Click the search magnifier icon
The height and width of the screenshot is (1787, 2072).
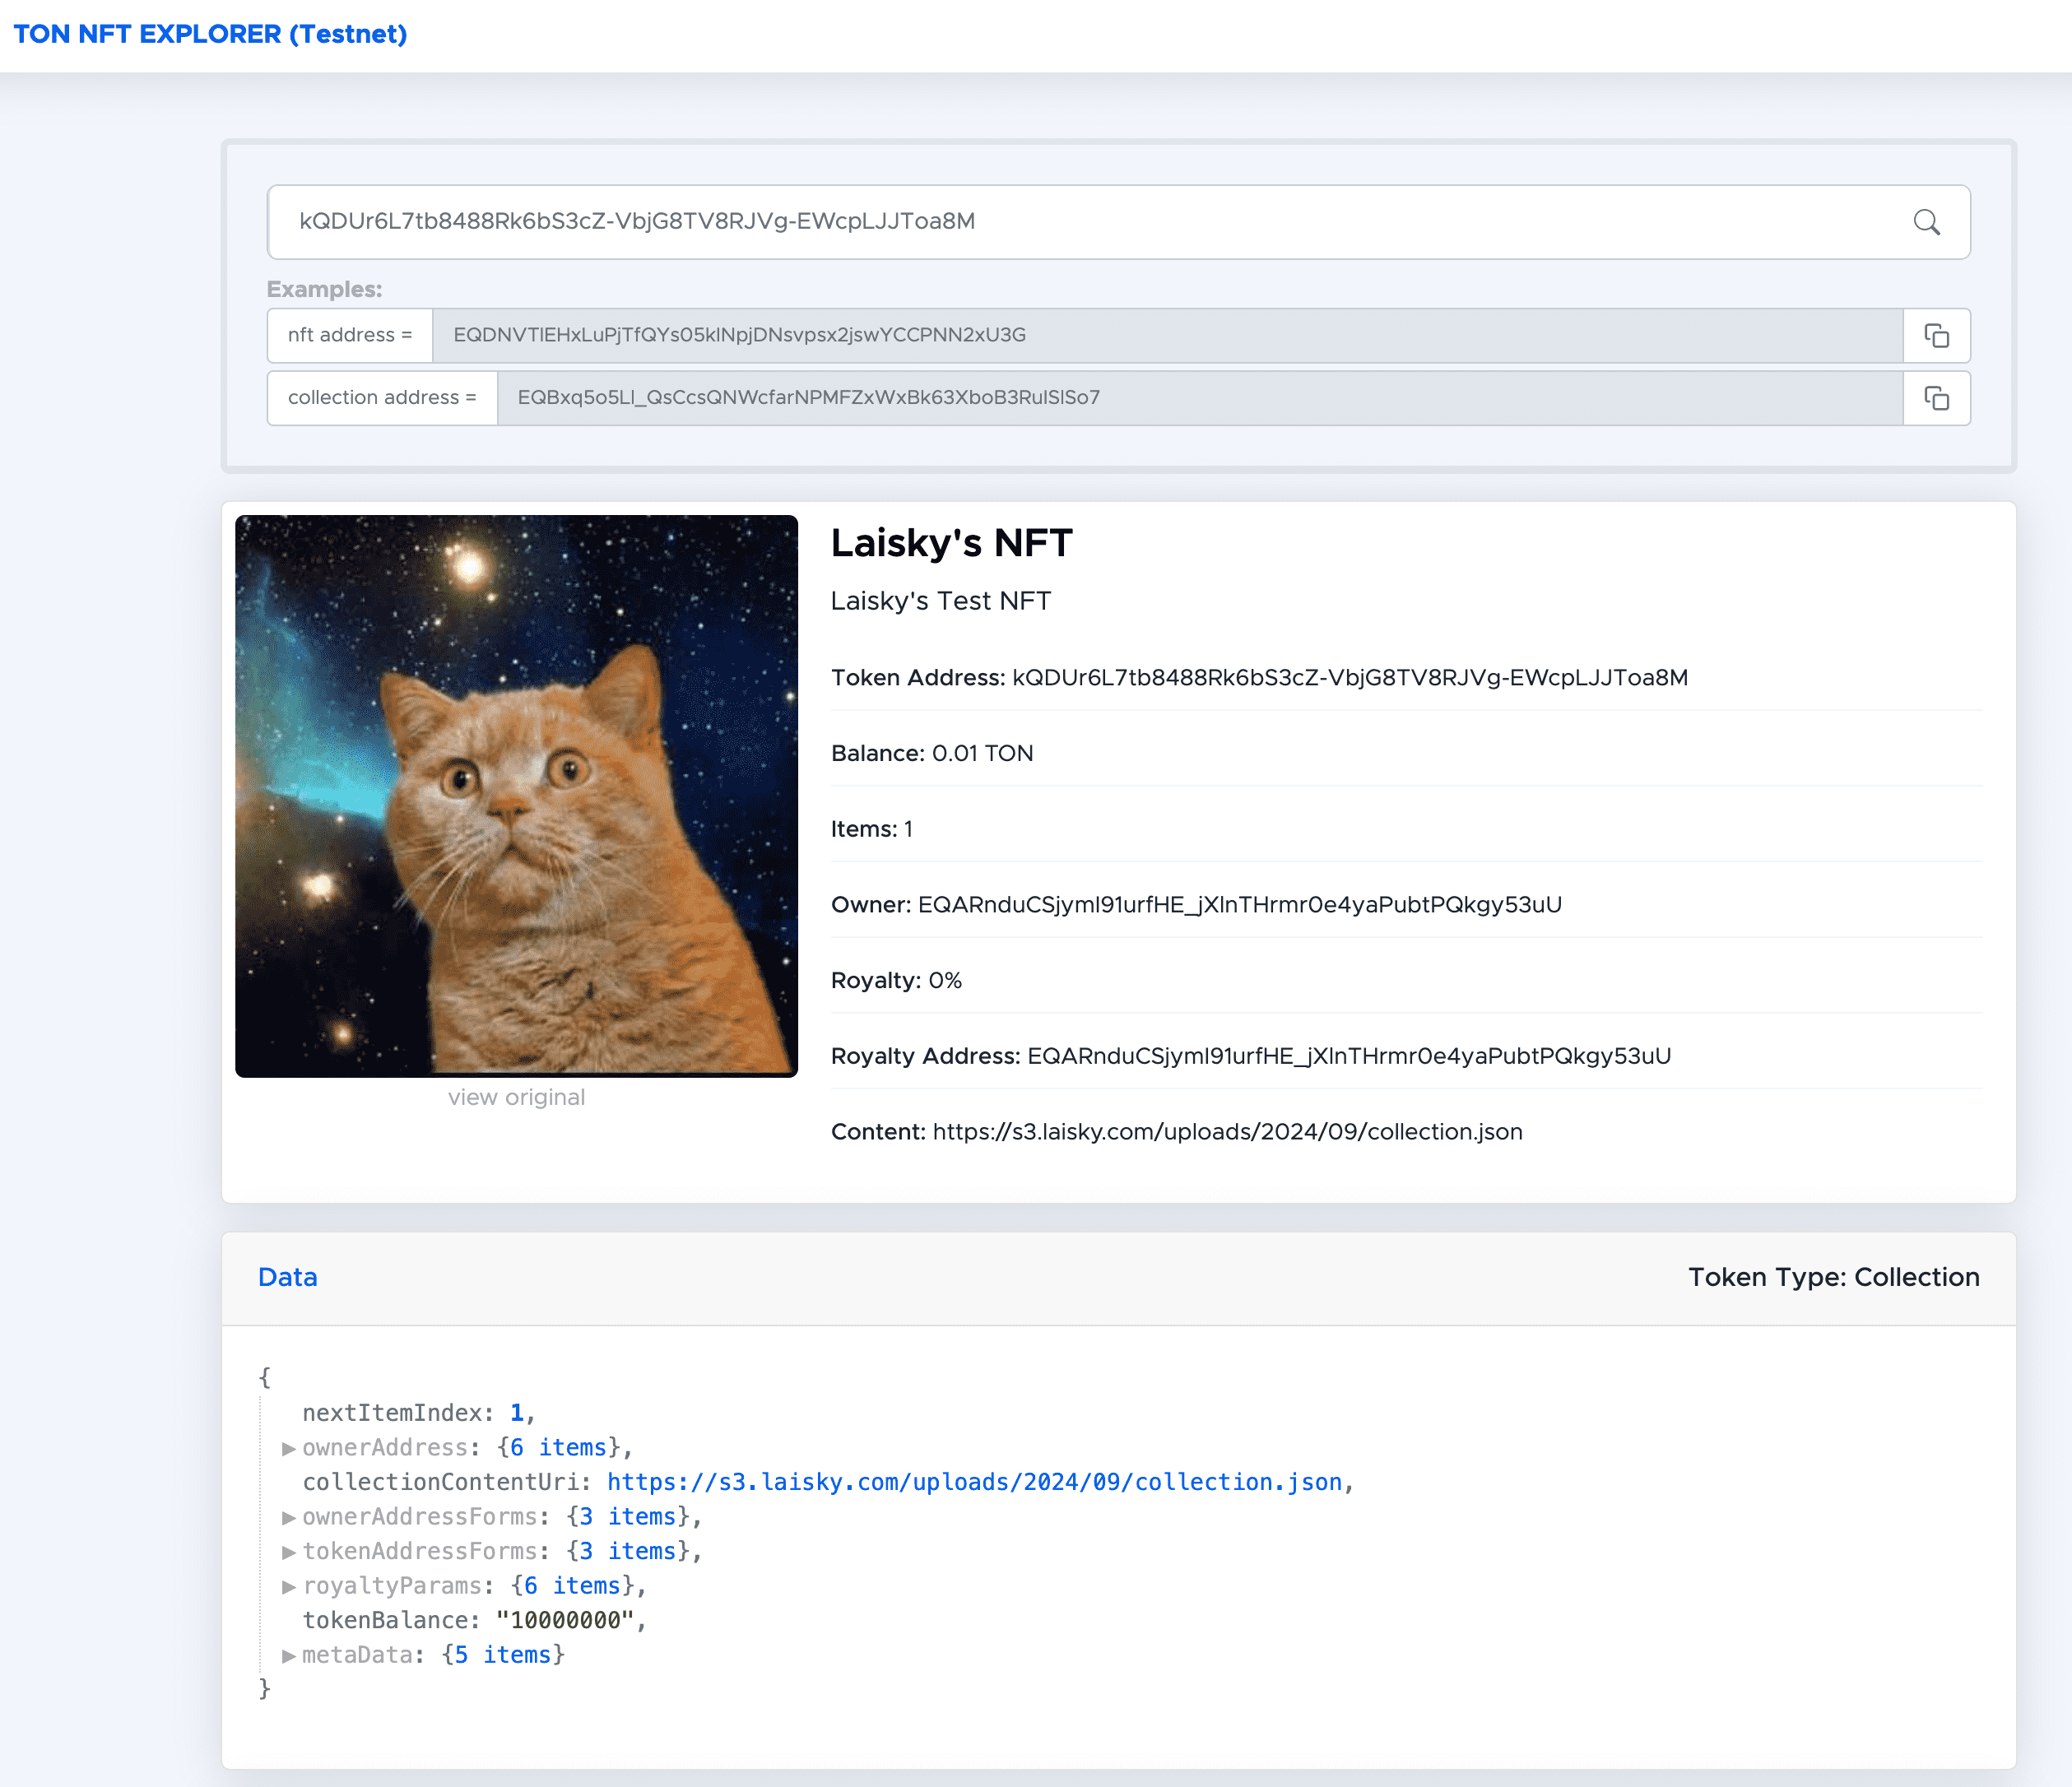click(1926, 222)
